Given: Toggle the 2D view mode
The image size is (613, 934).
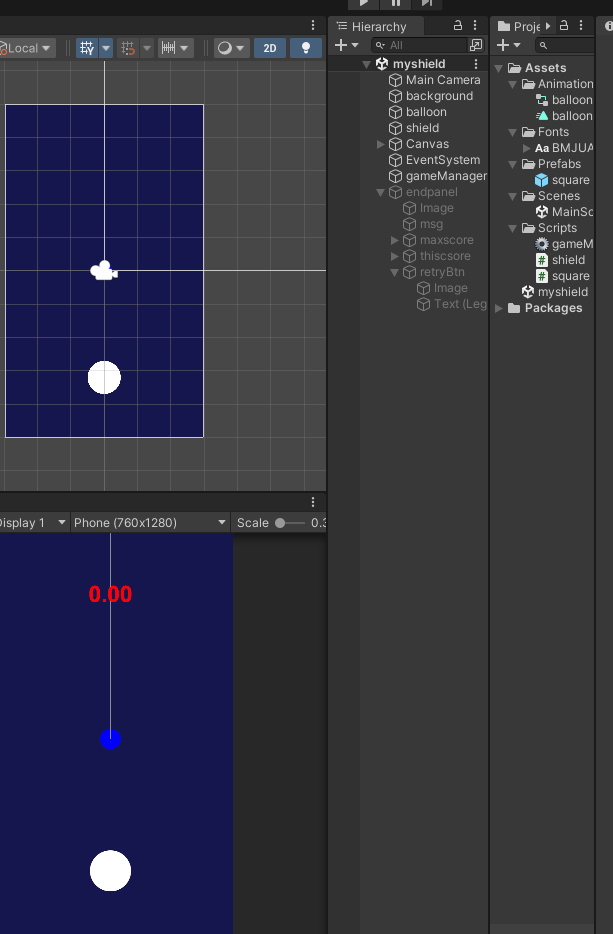Looking at the screenshot, I should [x=270, y=48].
